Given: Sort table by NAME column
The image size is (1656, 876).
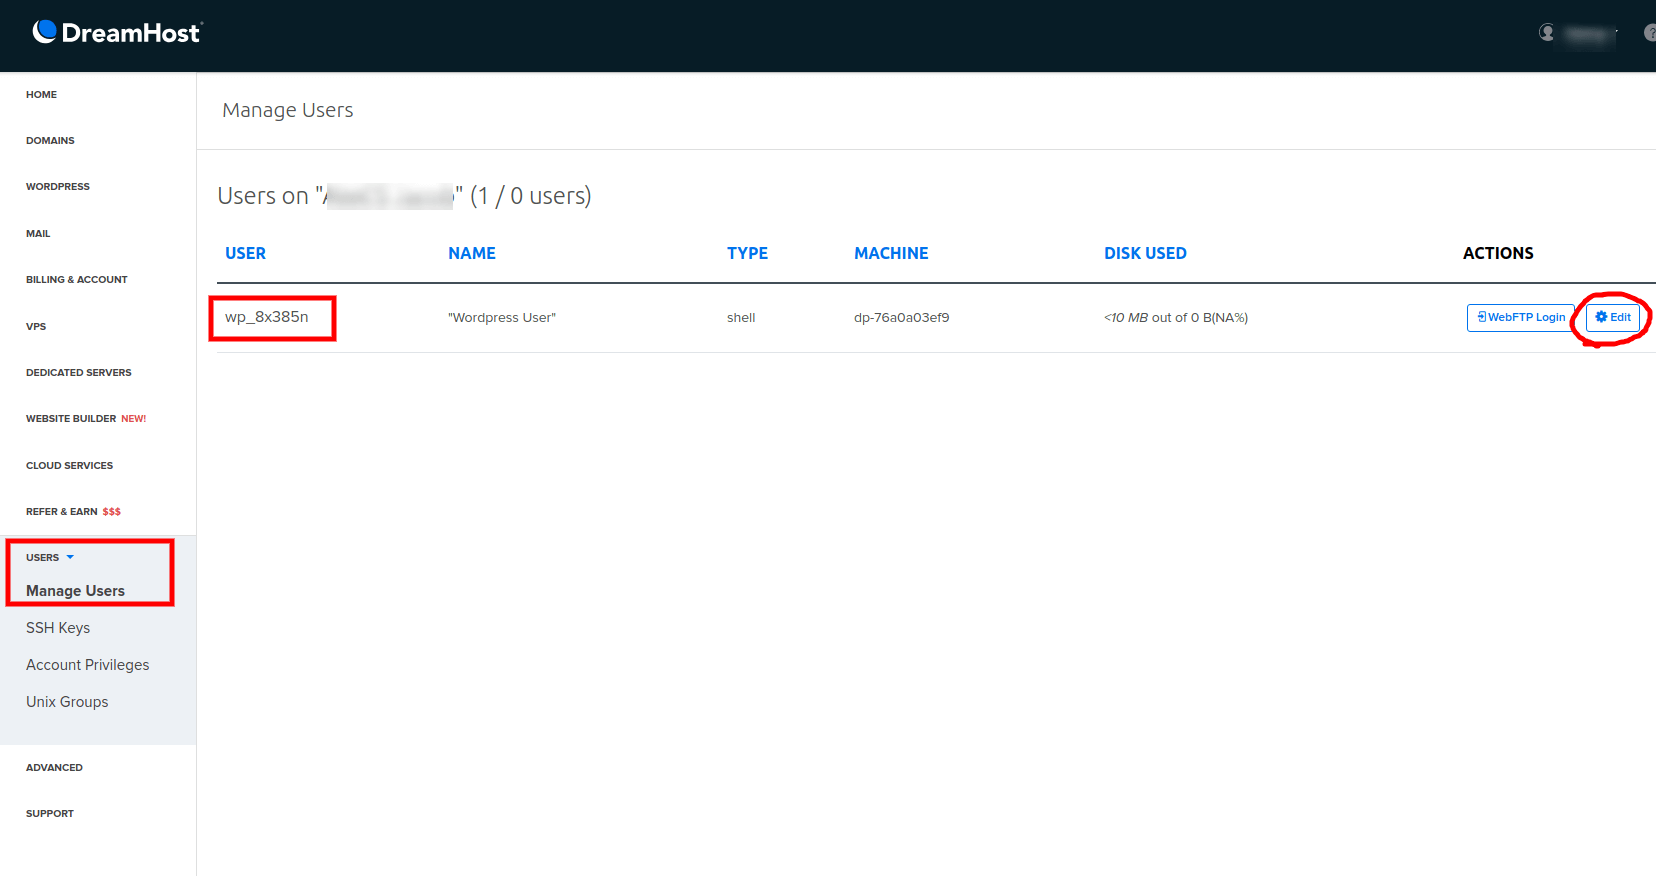Looking at the screenshot, I should tap(472, 254).
